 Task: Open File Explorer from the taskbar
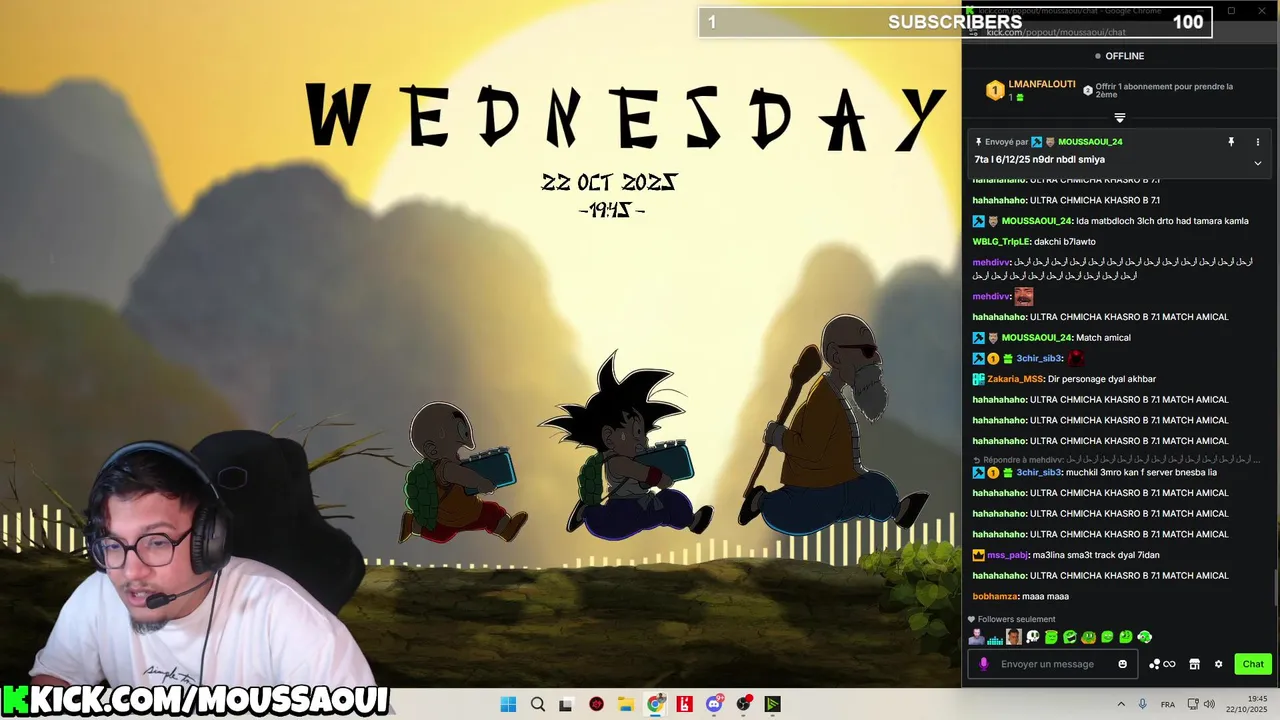[x=625, y=704]
